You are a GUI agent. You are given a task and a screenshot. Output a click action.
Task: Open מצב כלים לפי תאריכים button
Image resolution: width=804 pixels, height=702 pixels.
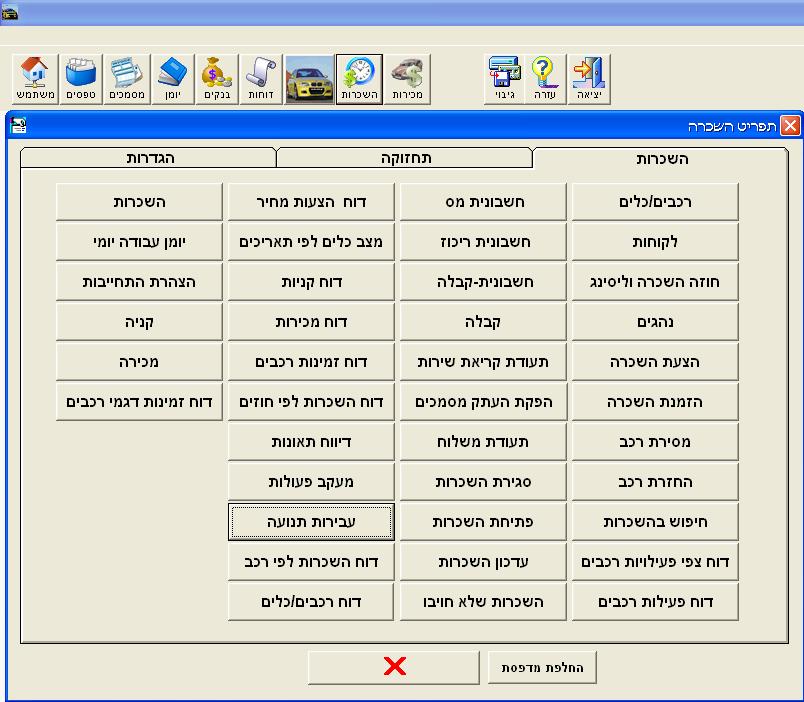pyautogui.click(x=311, y=242)
